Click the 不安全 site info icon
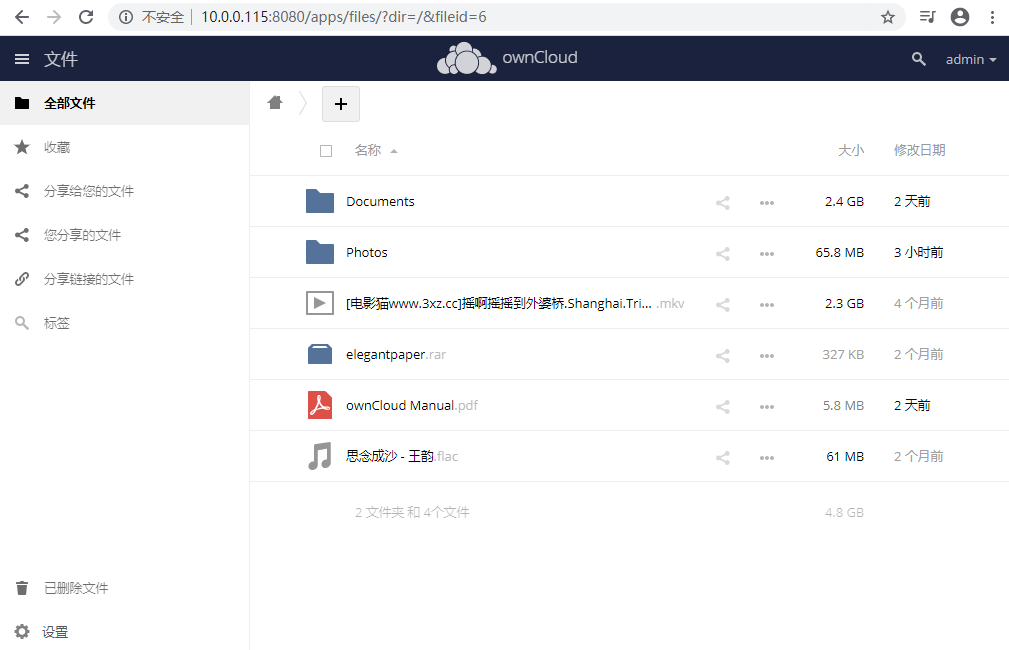This screenshot has width=1009, height=650. pos(126,17)
